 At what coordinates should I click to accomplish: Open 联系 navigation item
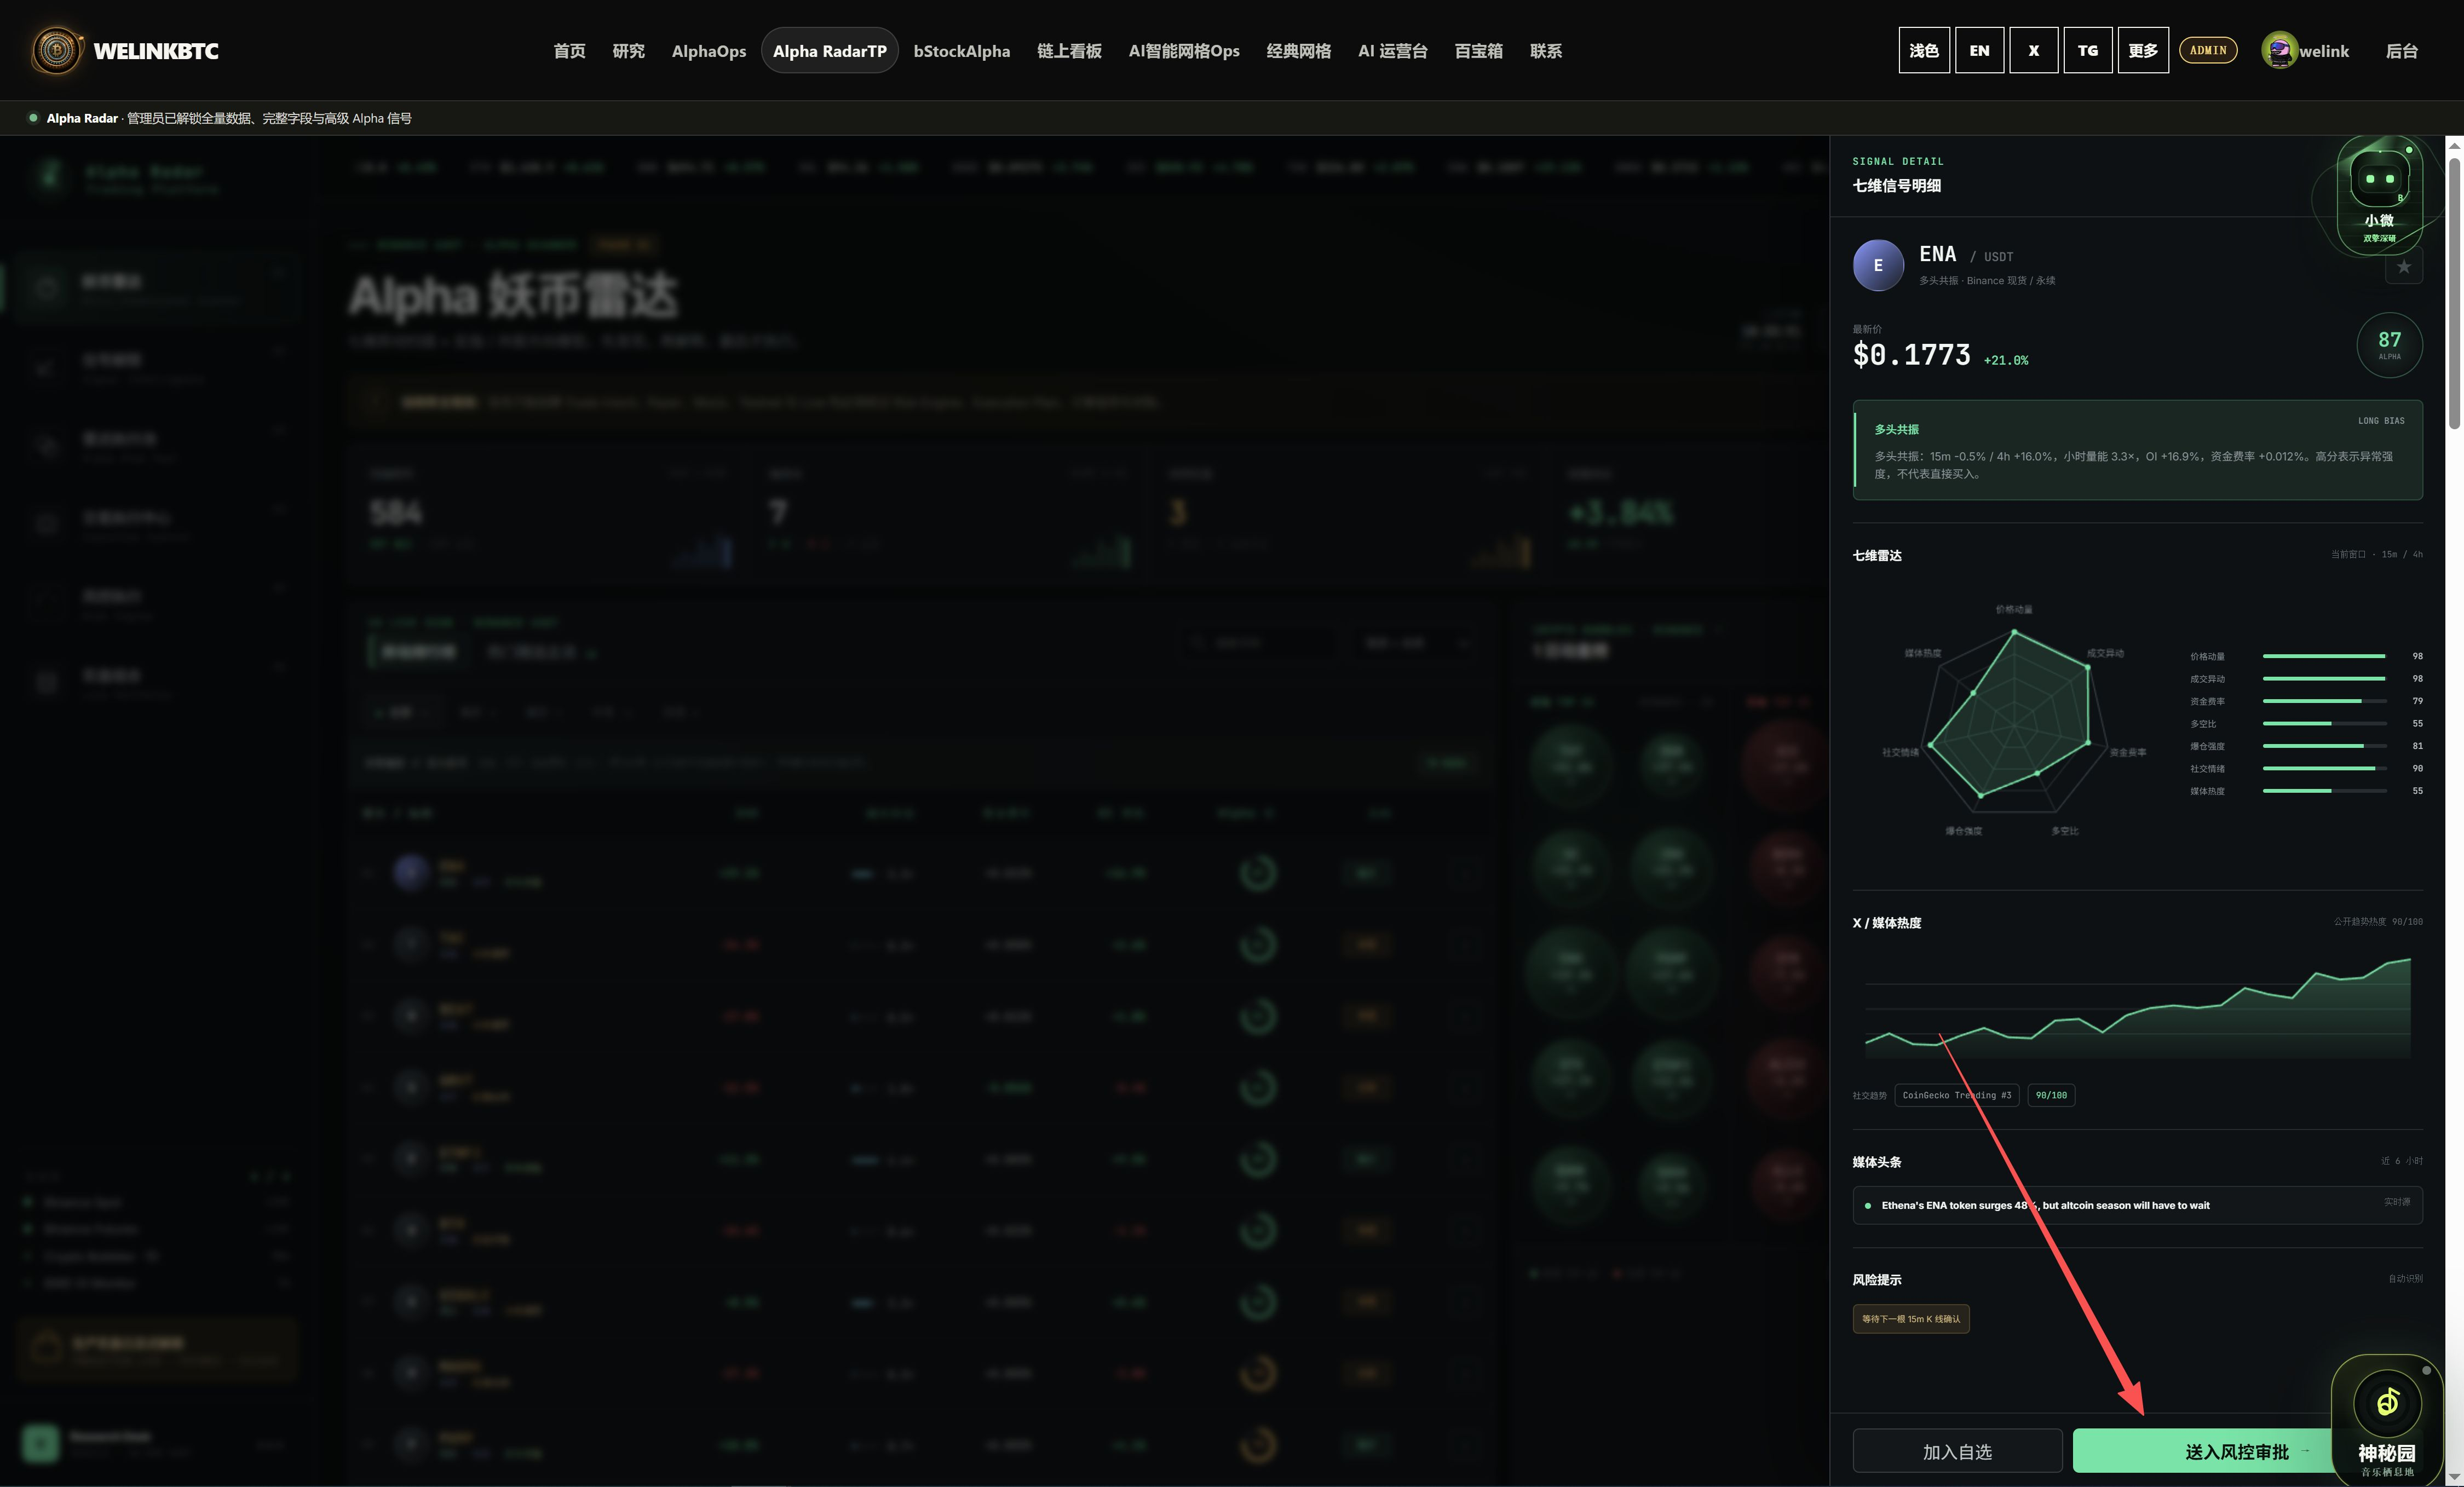click(1545, 51)
